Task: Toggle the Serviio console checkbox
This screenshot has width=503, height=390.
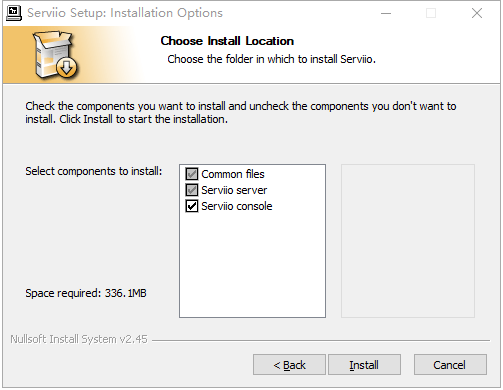Action: [192, 206]
